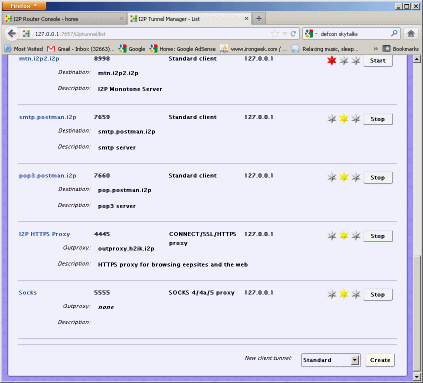Click the Reload page icon in address bar

pos(293,34)
